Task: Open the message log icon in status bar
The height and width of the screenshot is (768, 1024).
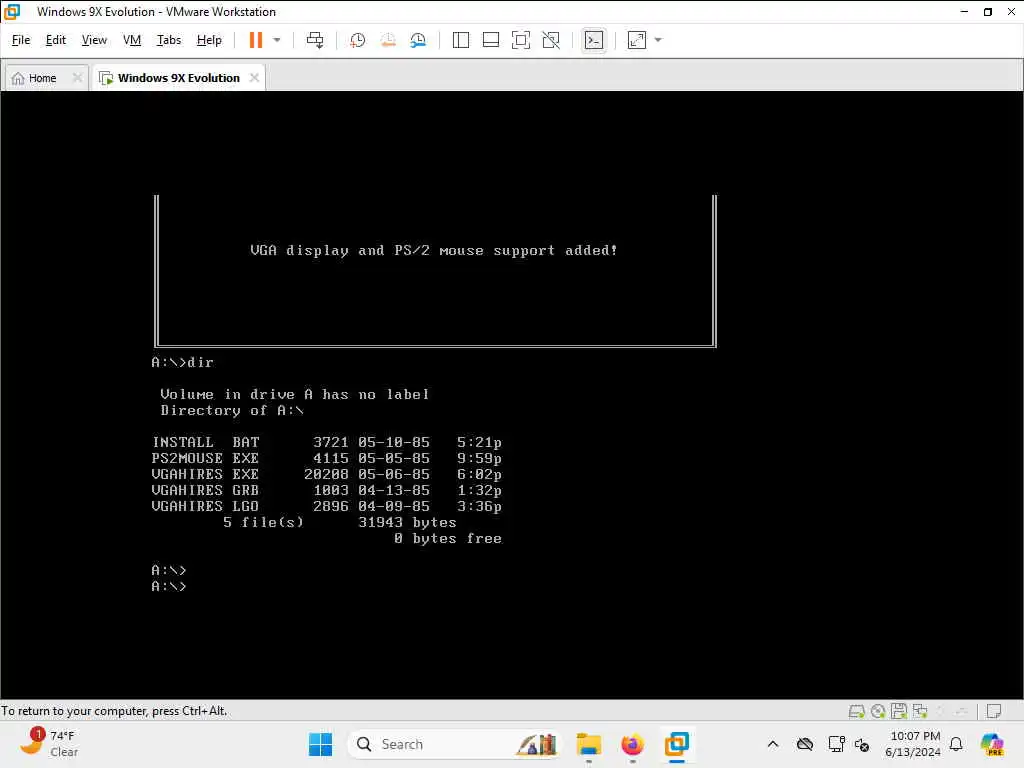Action: click(x=994, y=711)
